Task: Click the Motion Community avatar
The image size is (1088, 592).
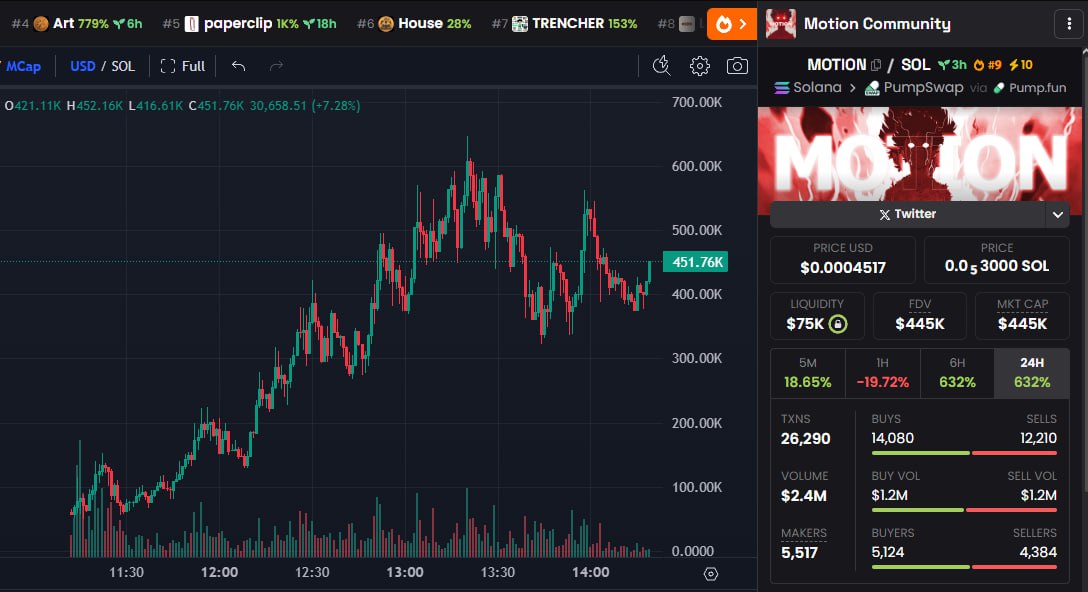Action: click(x=781, y=24)
